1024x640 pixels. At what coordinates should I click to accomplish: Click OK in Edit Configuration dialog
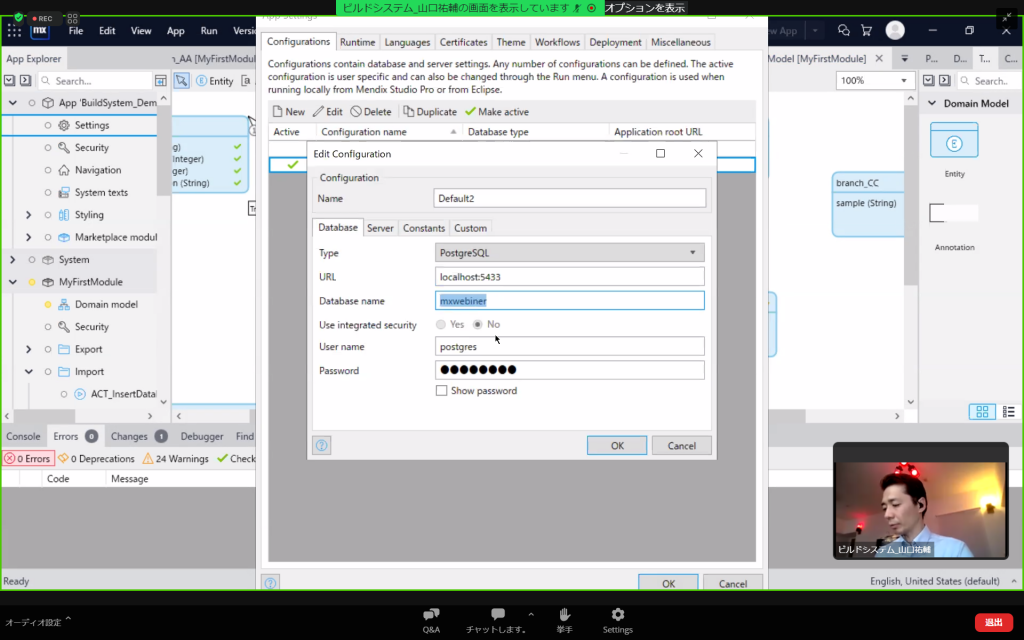click(617, 446)
